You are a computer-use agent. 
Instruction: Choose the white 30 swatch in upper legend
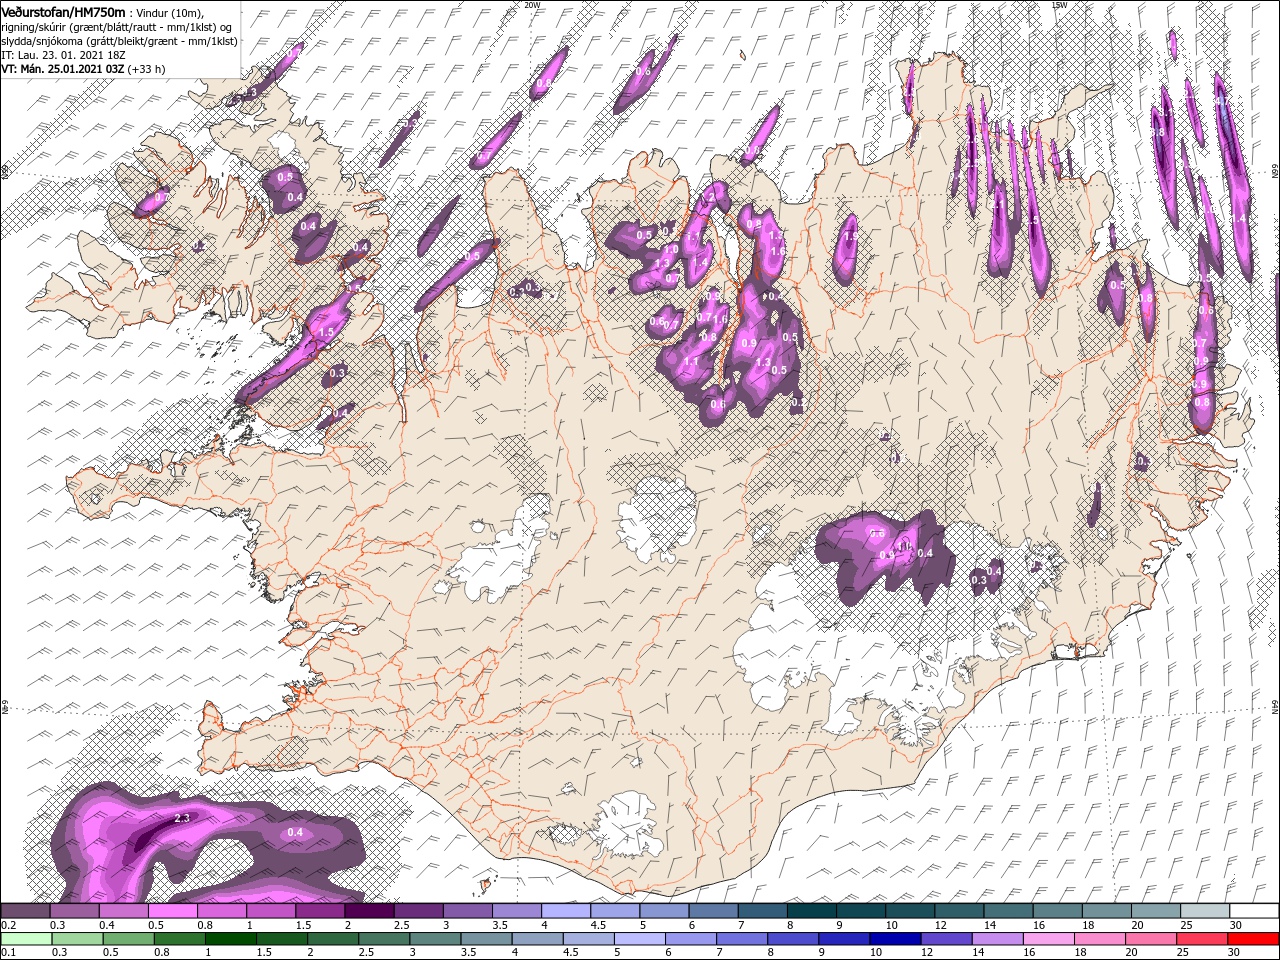(x=1254, y=911)
